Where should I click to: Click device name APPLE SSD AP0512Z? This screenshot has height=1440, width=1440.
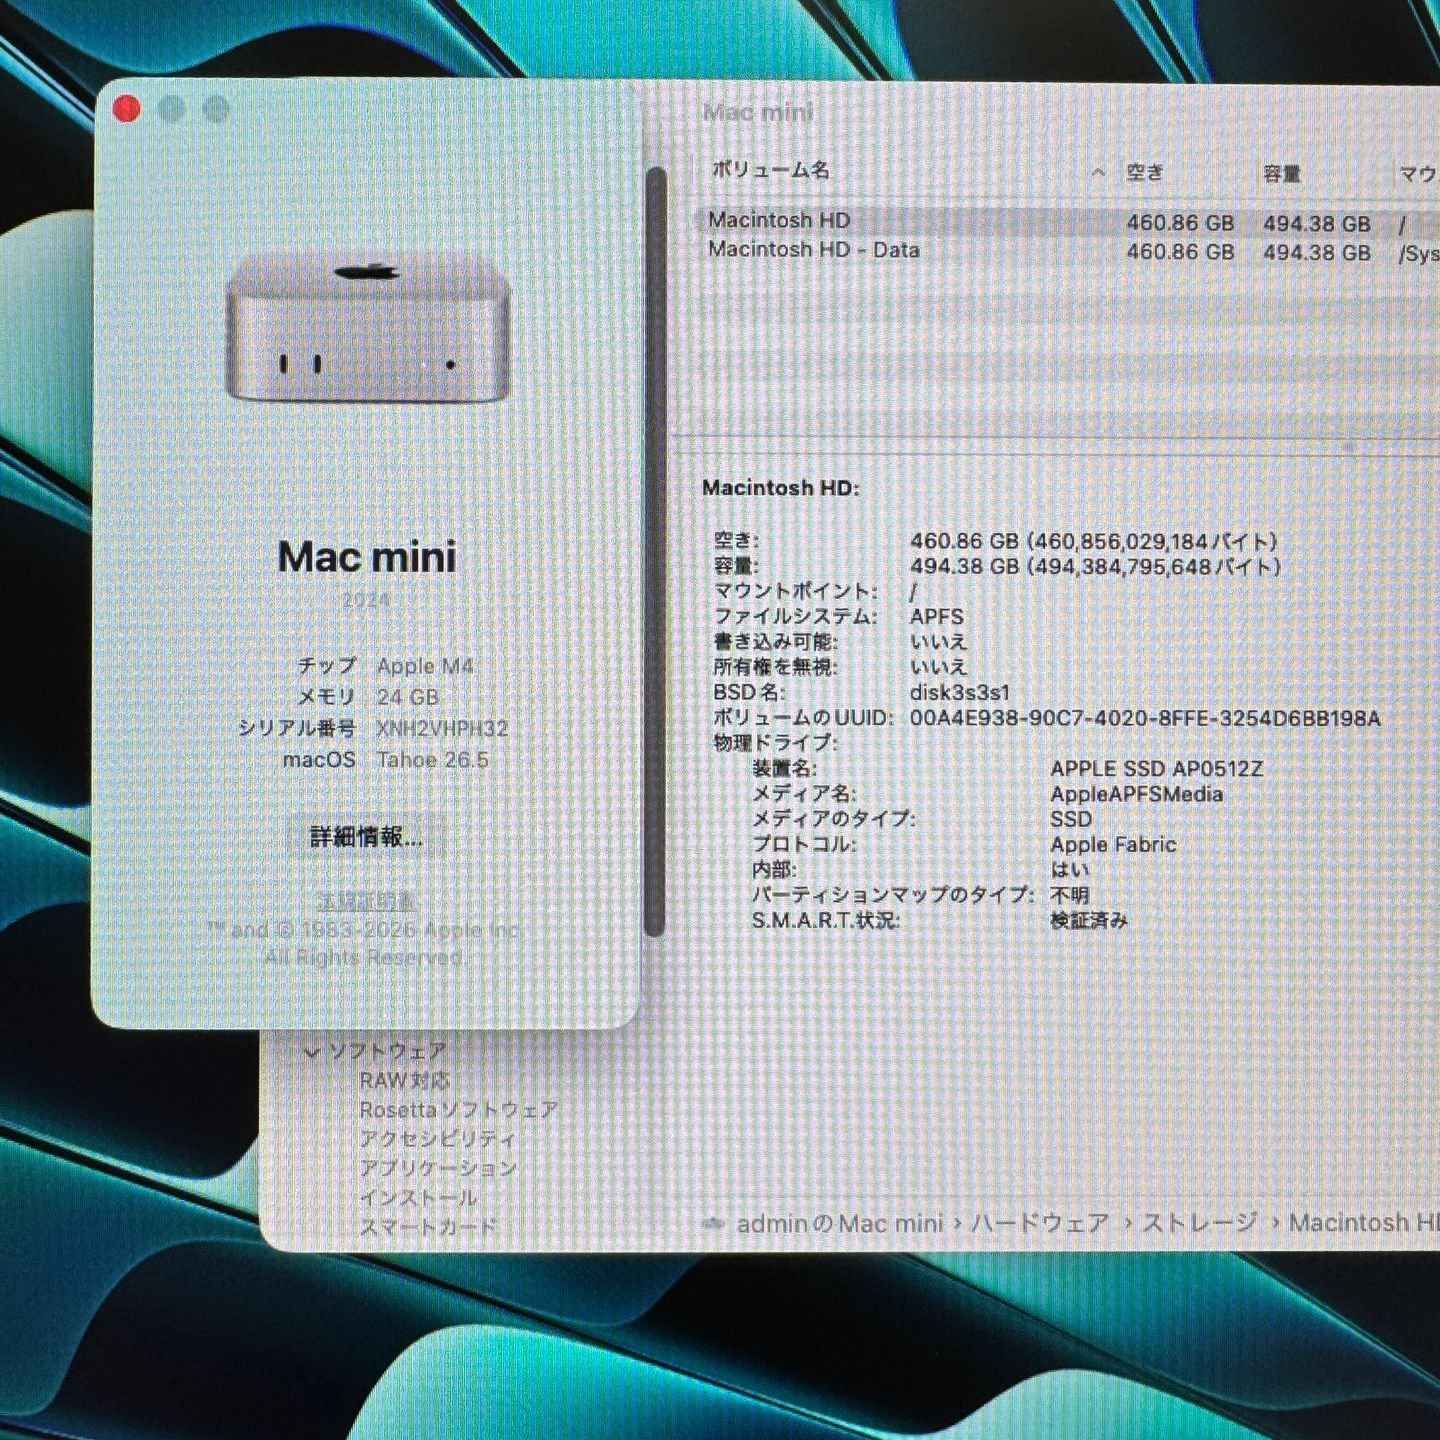(x=1156, y=768)
